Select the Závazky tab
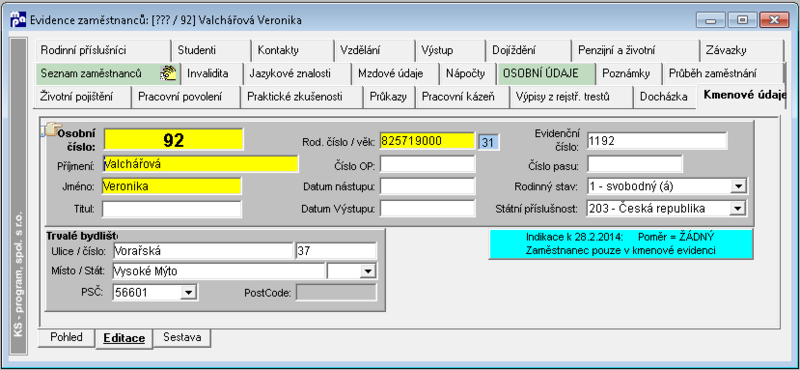The height and width of the screenshot is (370, 800). (741, 51)
